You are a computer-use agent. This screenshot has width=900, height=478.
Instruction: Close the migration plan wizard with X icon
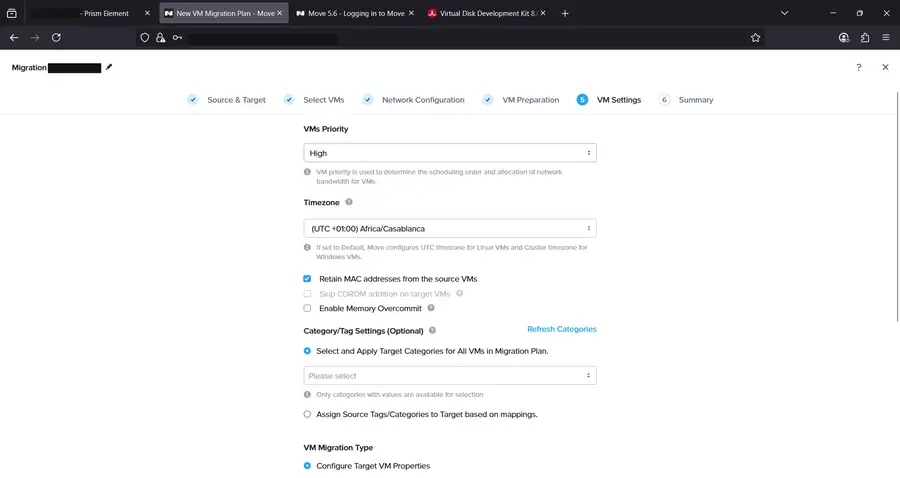[885, 67]
